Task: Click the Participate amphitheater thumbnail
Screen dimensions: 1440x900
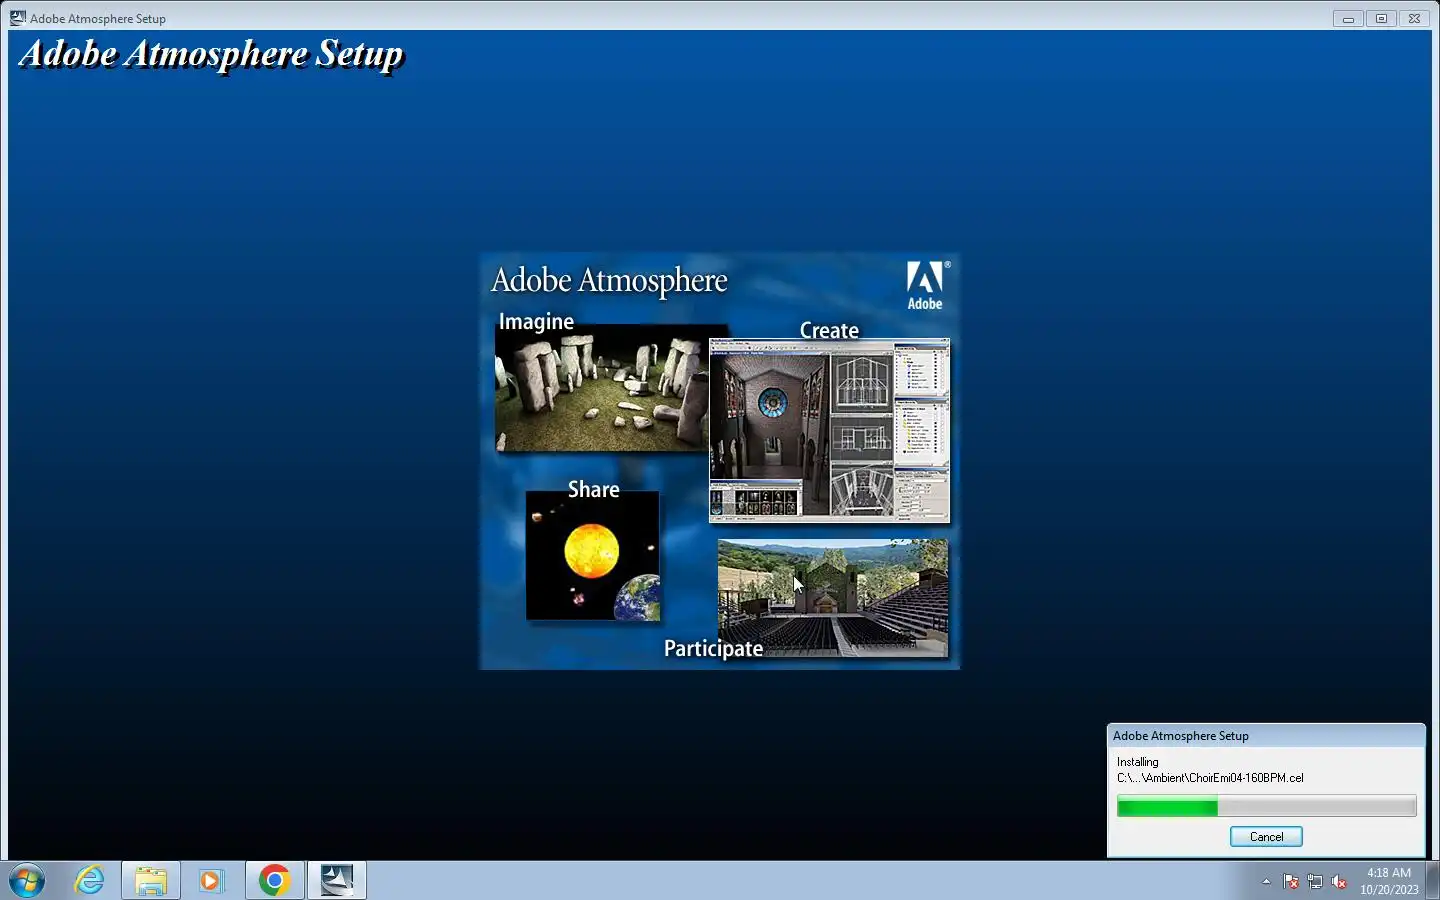Action: [x=833, y=598]
